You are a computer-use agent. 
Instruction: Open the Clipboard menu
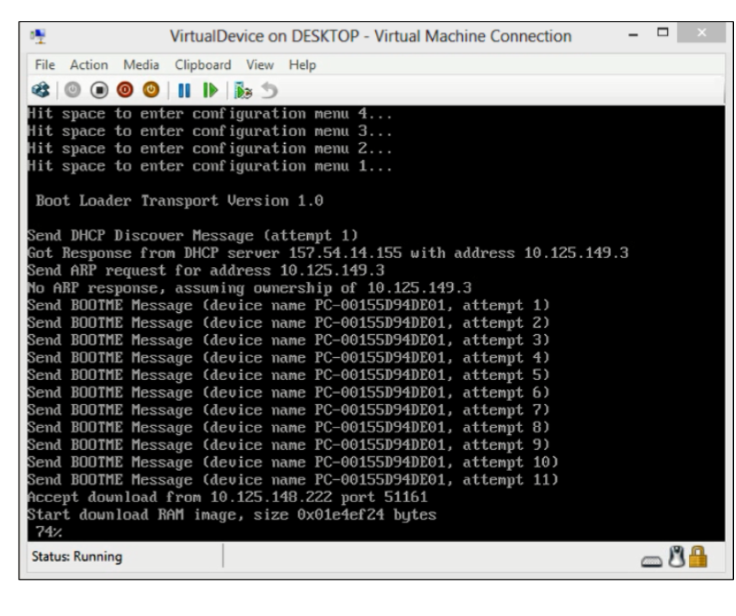203,65
